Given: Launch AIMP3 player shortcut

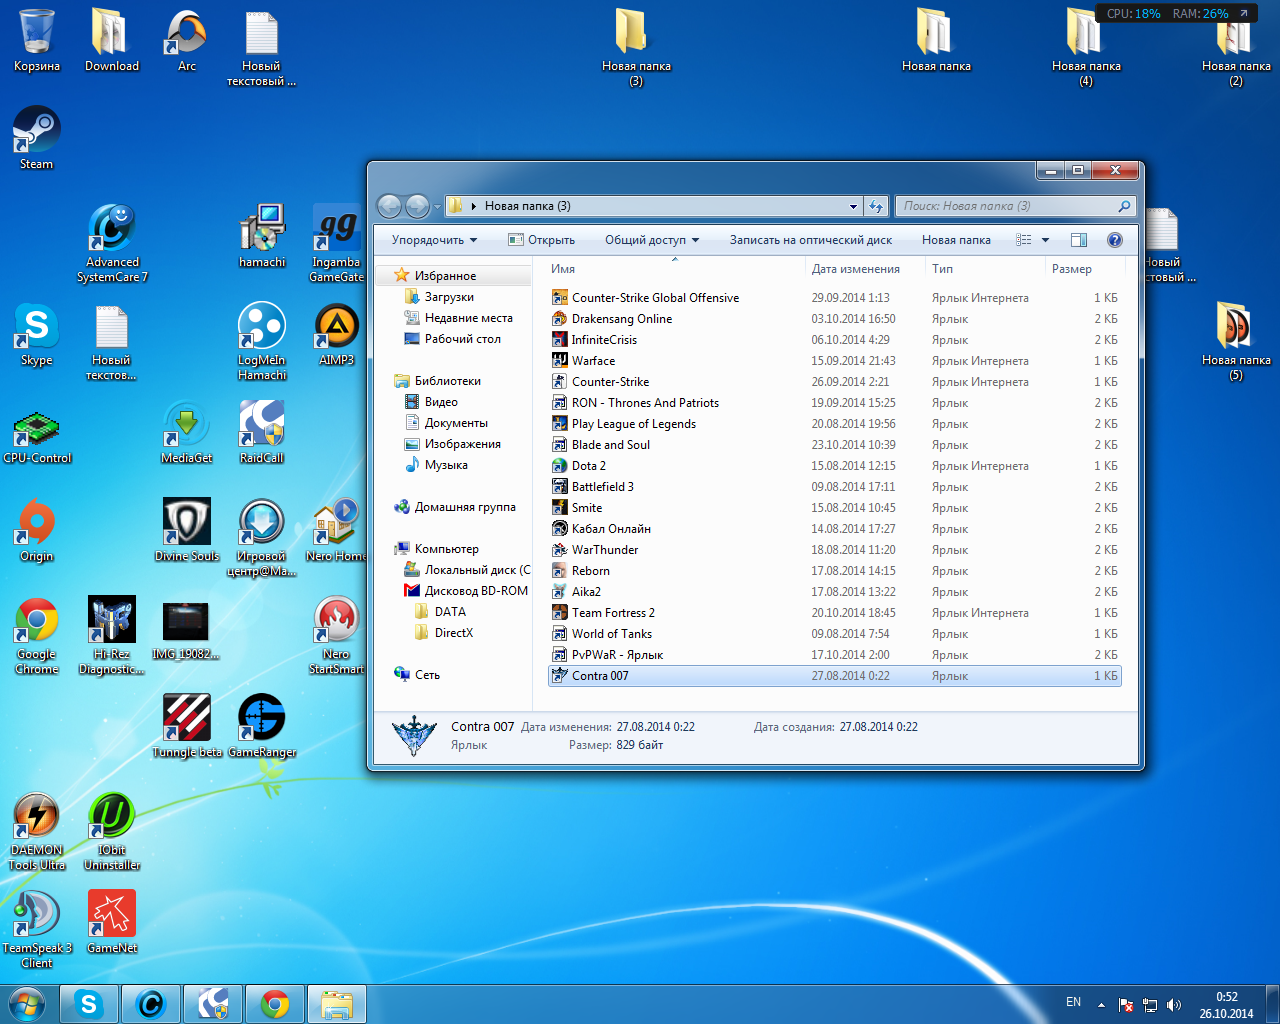Looking at the screenshot, I should (337, 334).
